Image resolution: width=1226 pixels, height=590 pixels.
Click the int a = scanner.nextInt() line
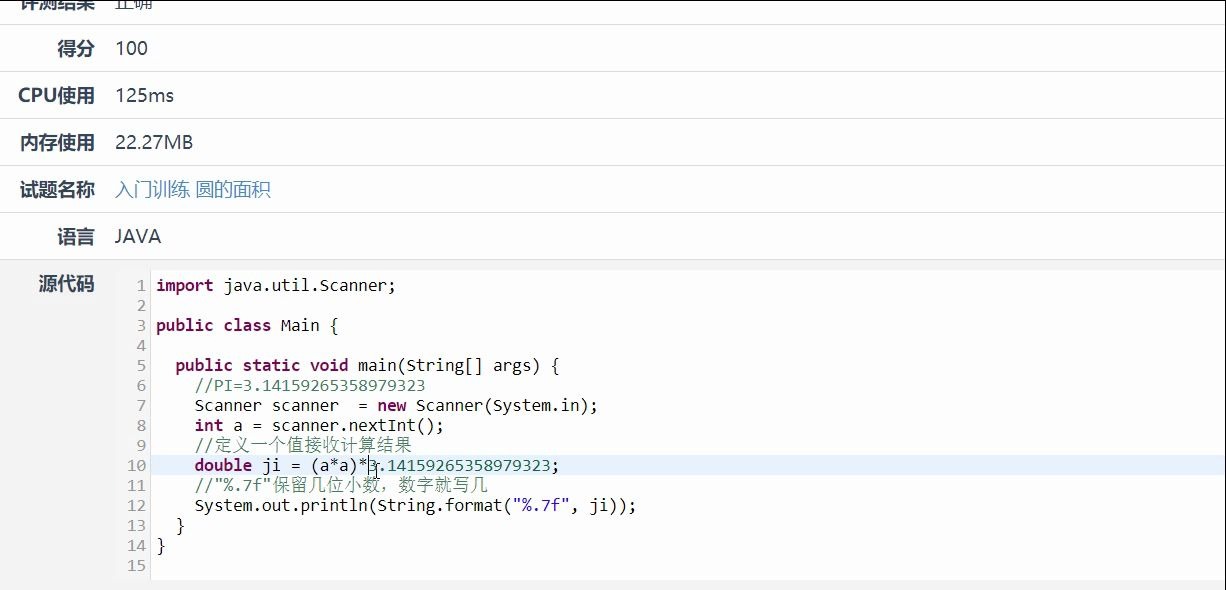[319, 426]
